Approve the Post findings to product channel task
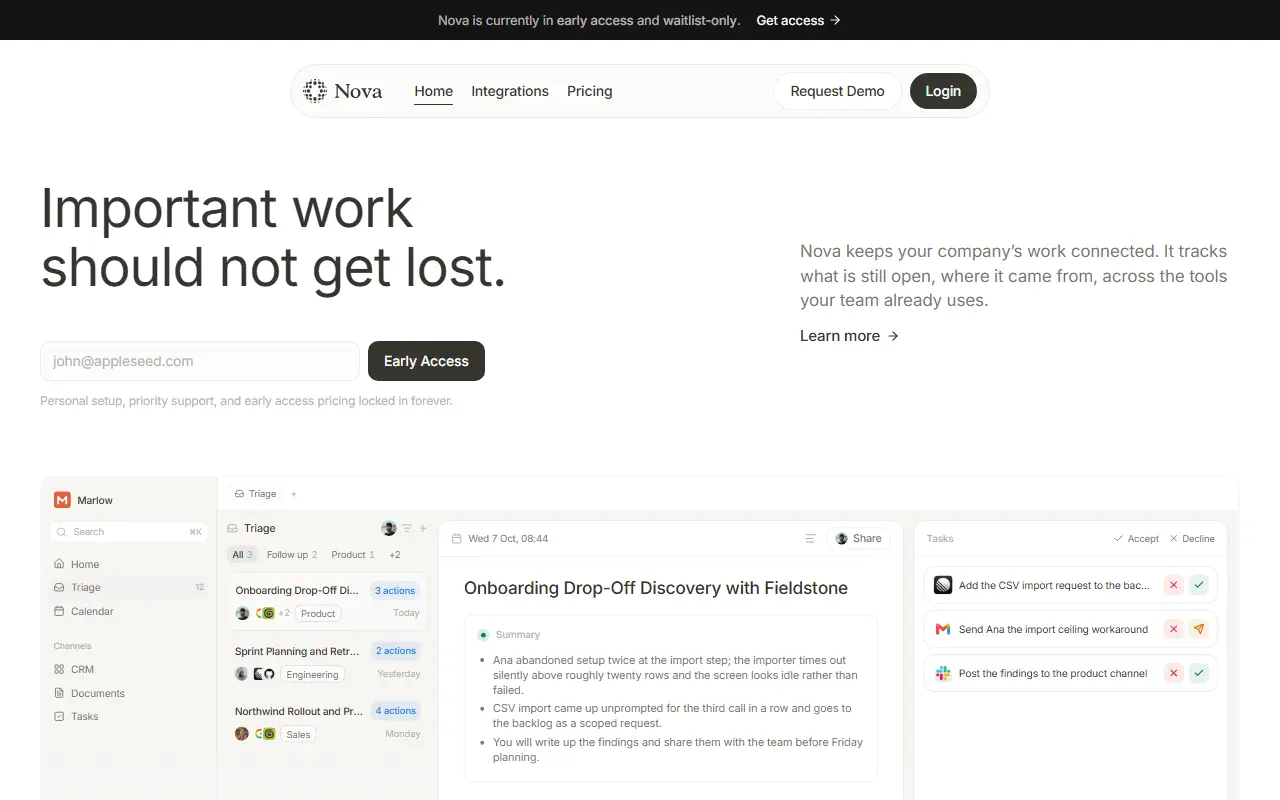 (1199, 673)
